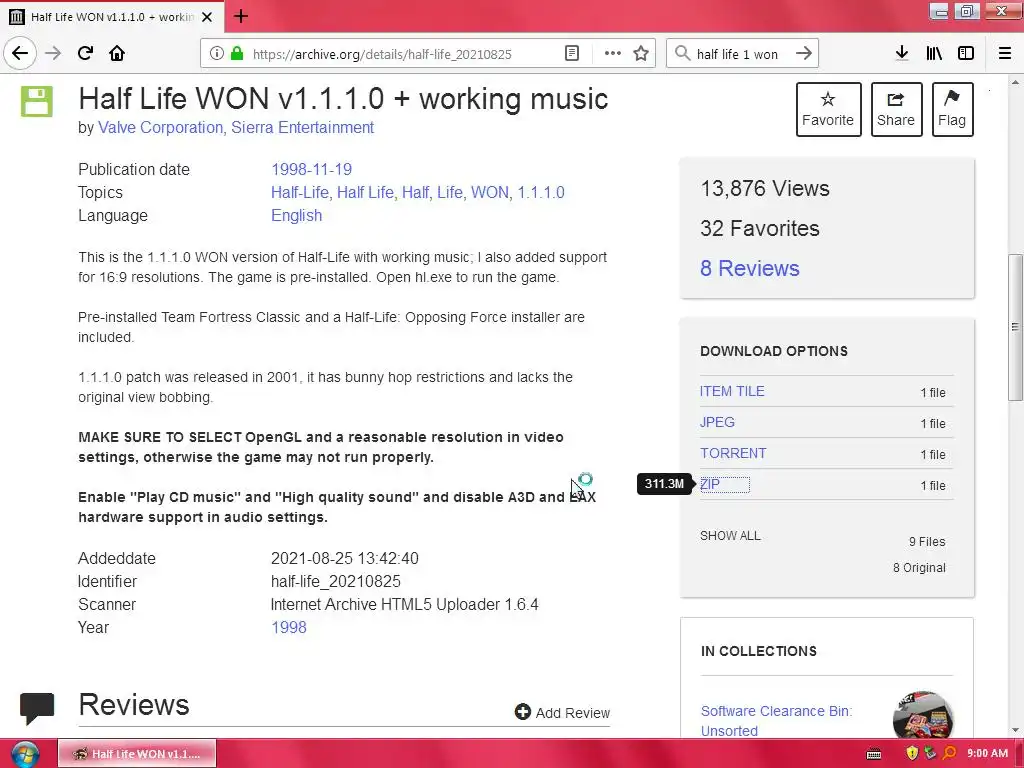Open the library bookmarks menu
The width and height of the screenshot is (1024, 768).
click(x=934, y=53)
